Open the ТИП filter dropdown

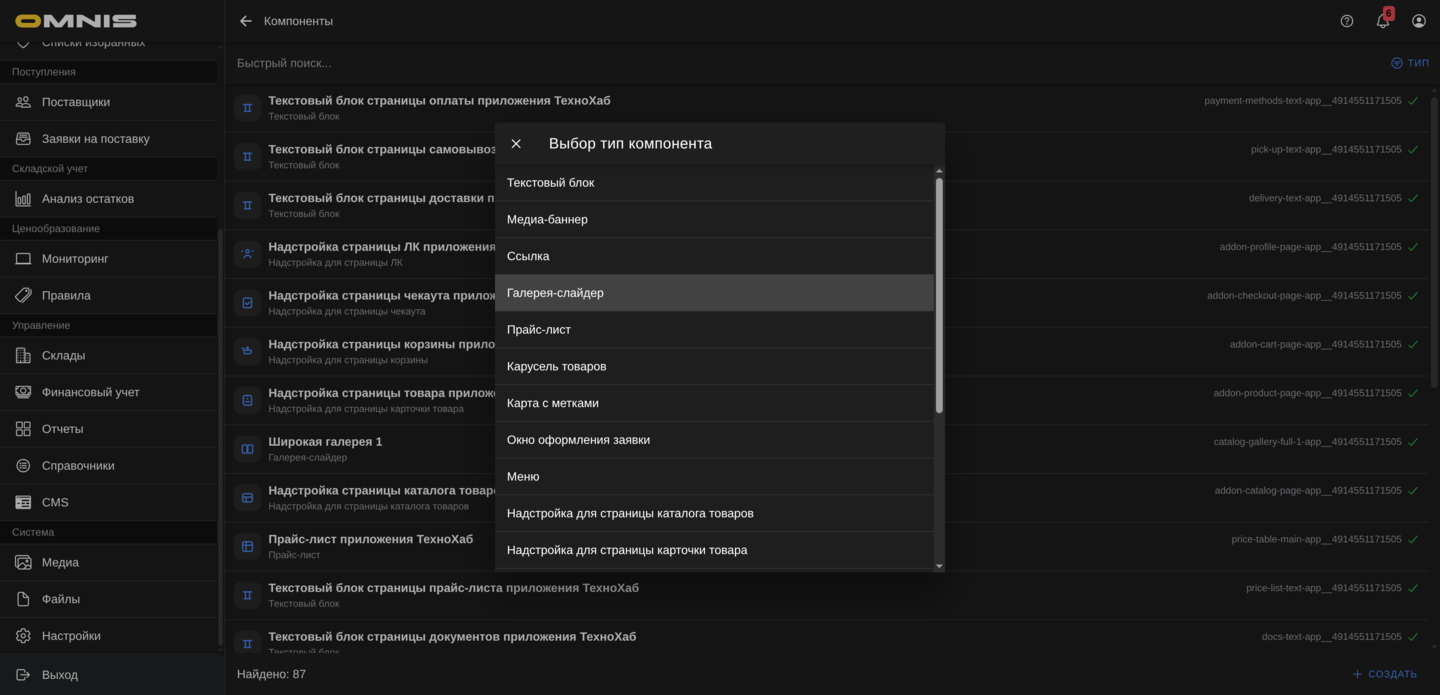(1412, 62)
